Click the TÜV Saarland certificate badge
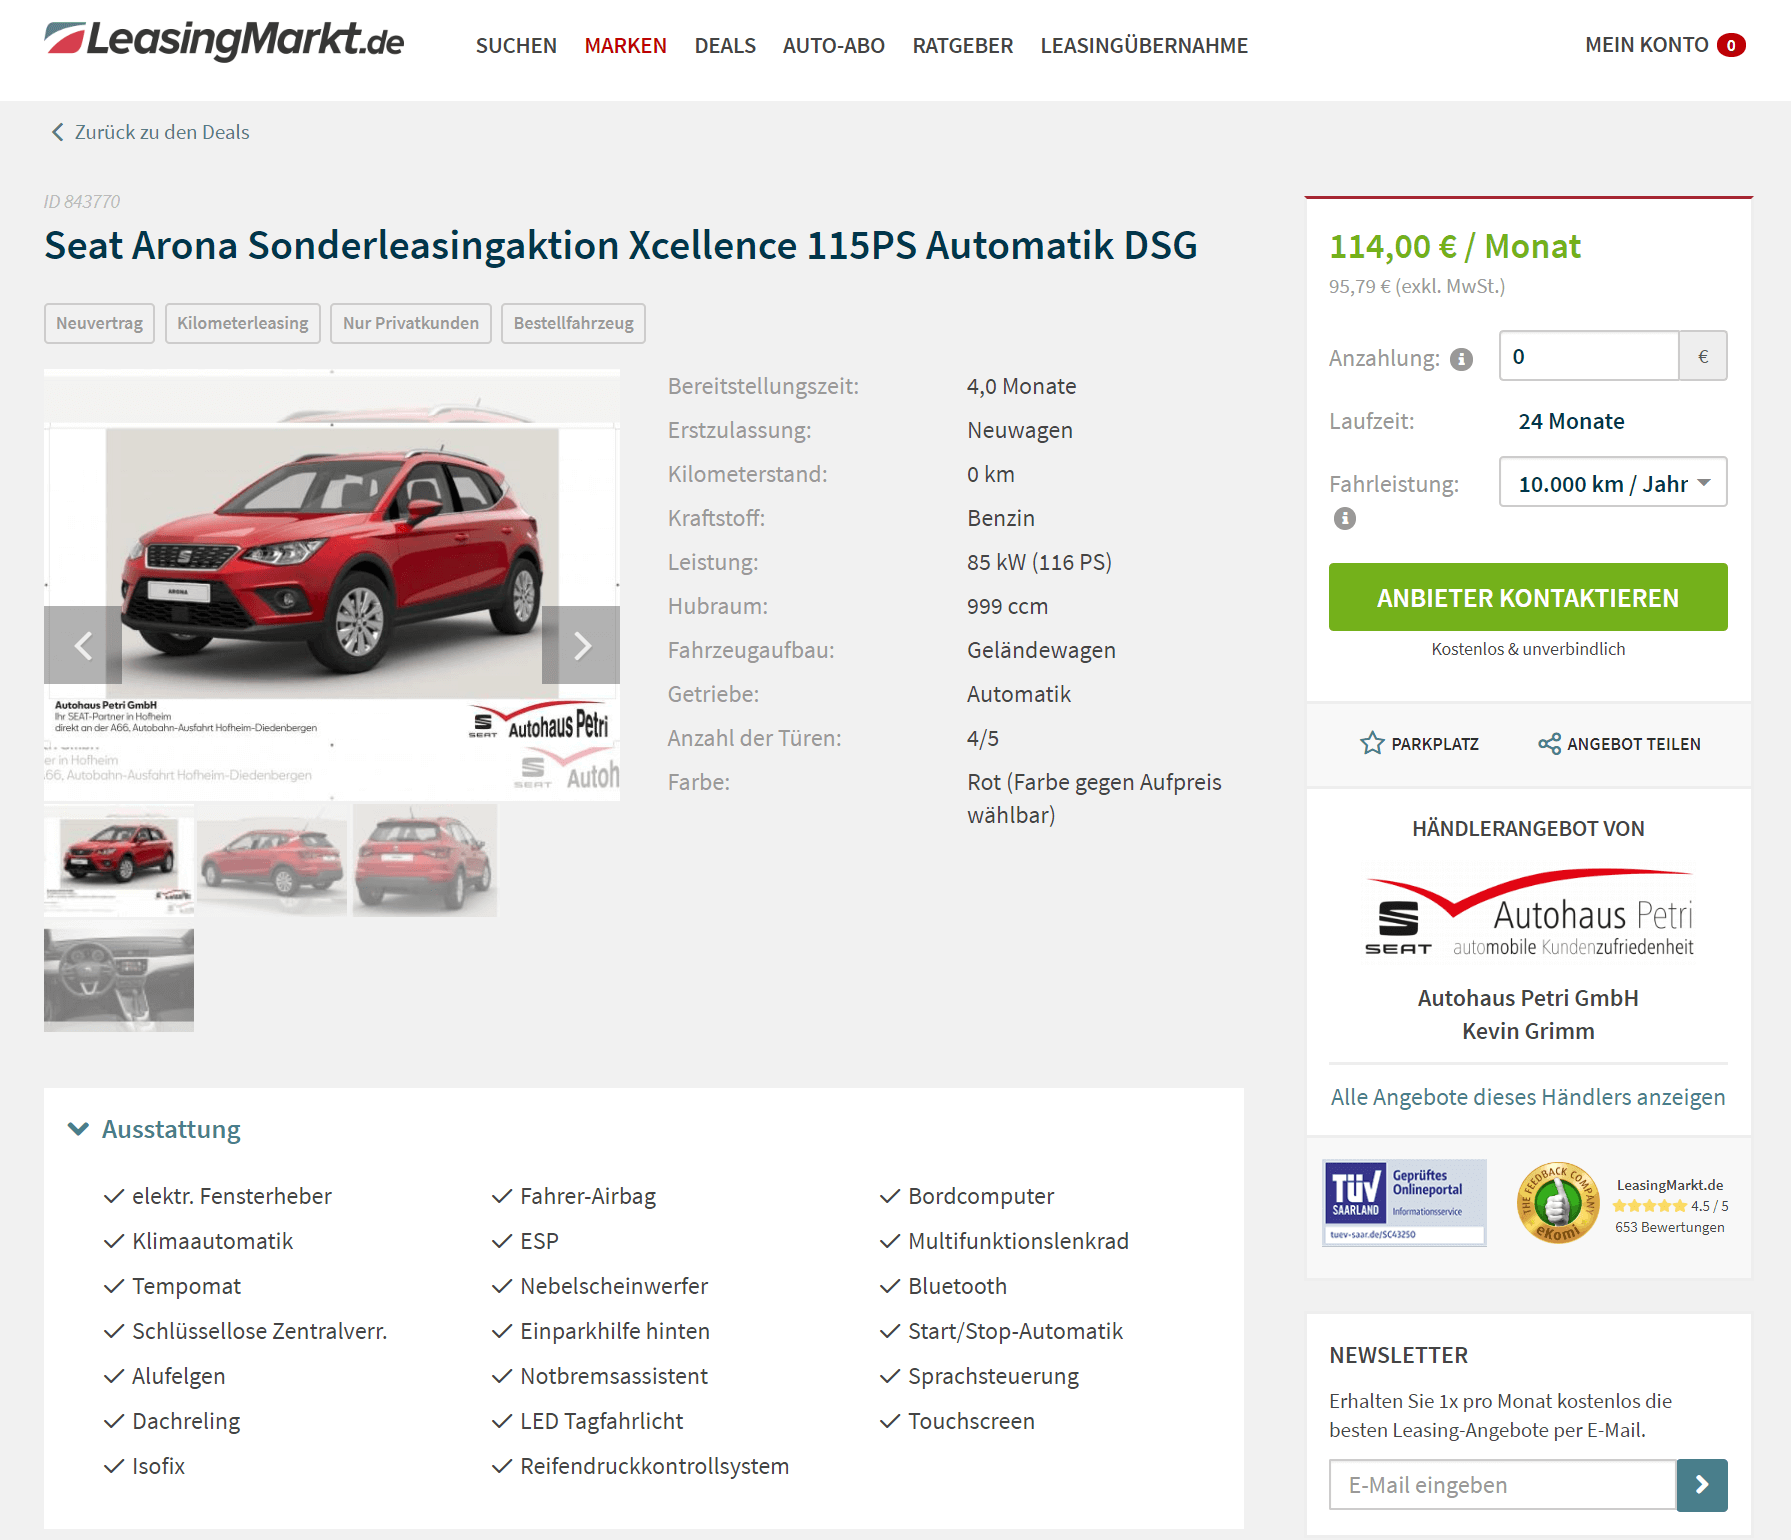The image size is (1791, 1540). [x=1404, y=1202]
